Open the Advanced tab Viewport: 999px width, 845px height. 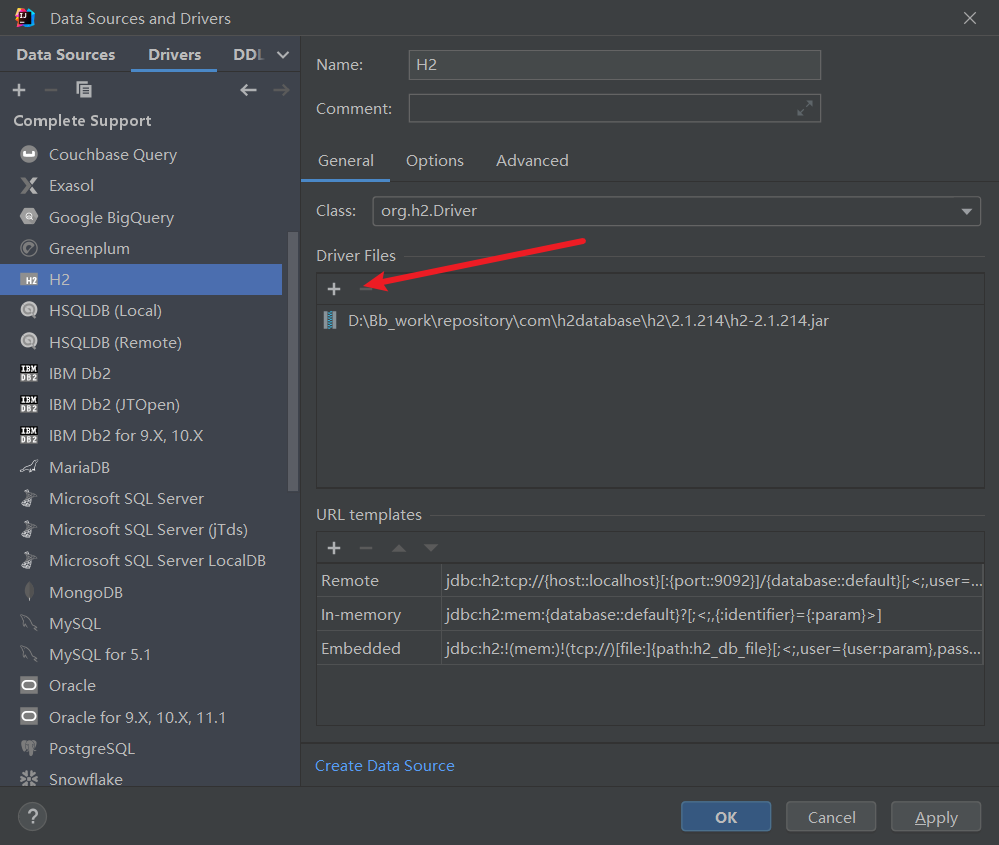pyautogui.click(x=532, y=161)
